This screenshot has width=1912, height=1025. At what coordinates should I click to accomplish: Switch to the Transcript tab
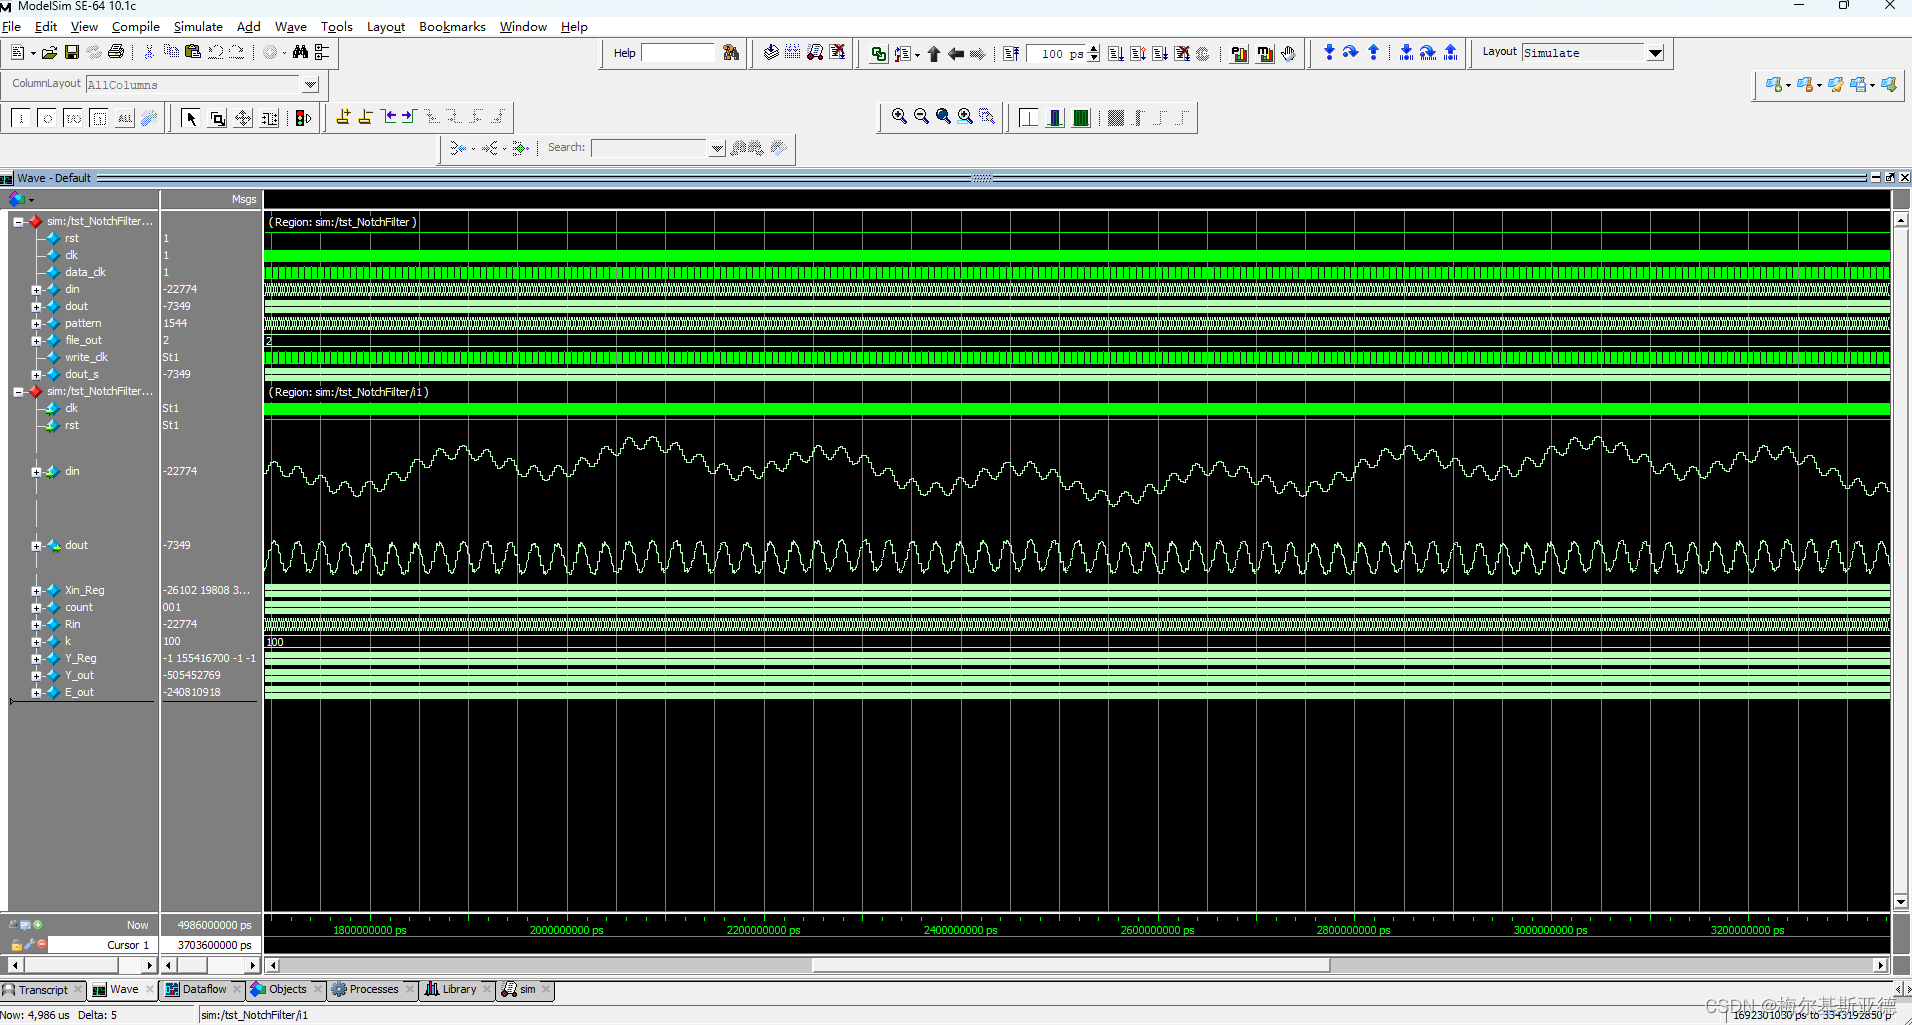click(43, 990)
